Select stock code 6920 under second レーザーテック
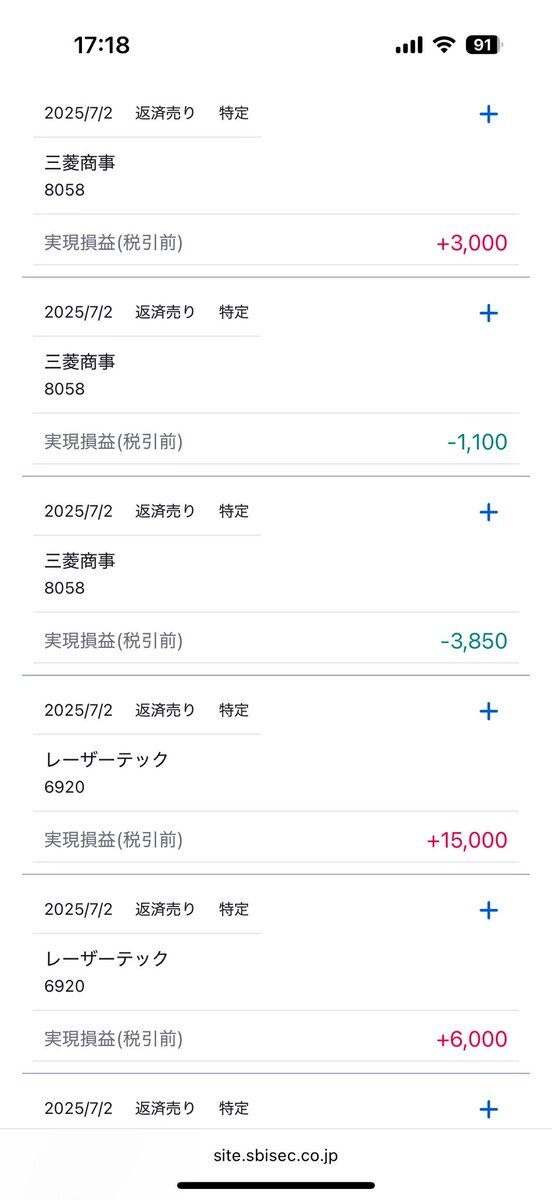 point(65,986)
